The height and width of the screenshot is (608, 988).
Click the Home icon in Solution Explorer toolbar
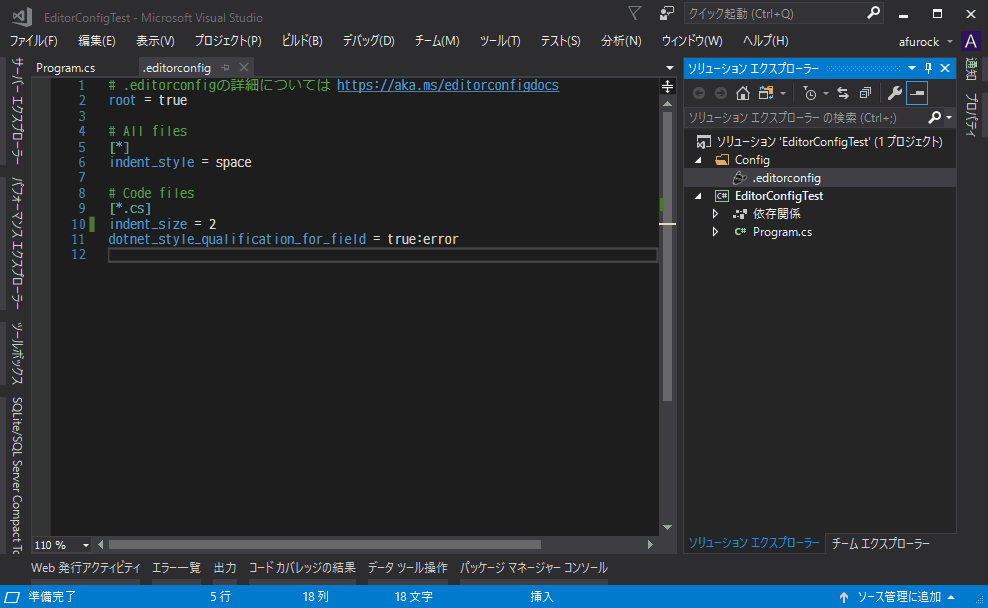click(x=743, y=93)
